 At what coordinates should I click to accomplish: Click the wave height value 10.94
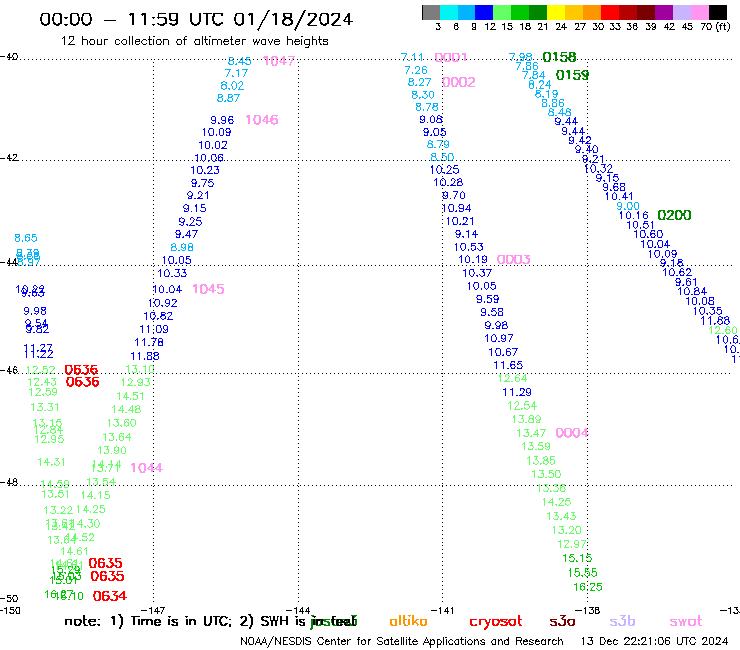pos(456,208)
